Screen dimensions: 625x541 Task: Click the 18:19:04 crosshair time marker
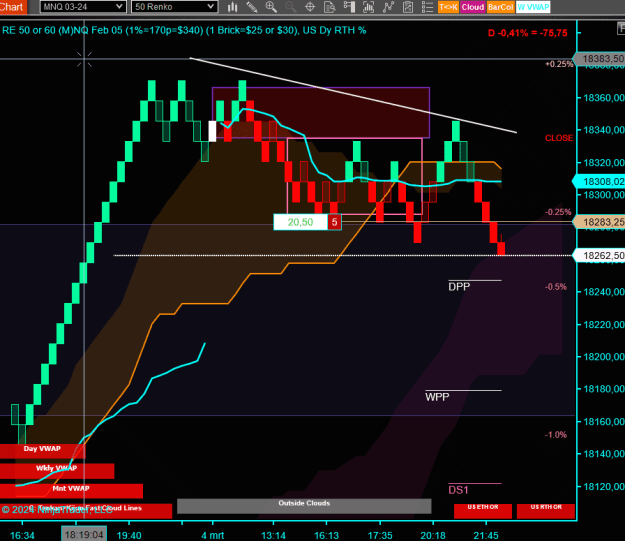tap(84, 534)
